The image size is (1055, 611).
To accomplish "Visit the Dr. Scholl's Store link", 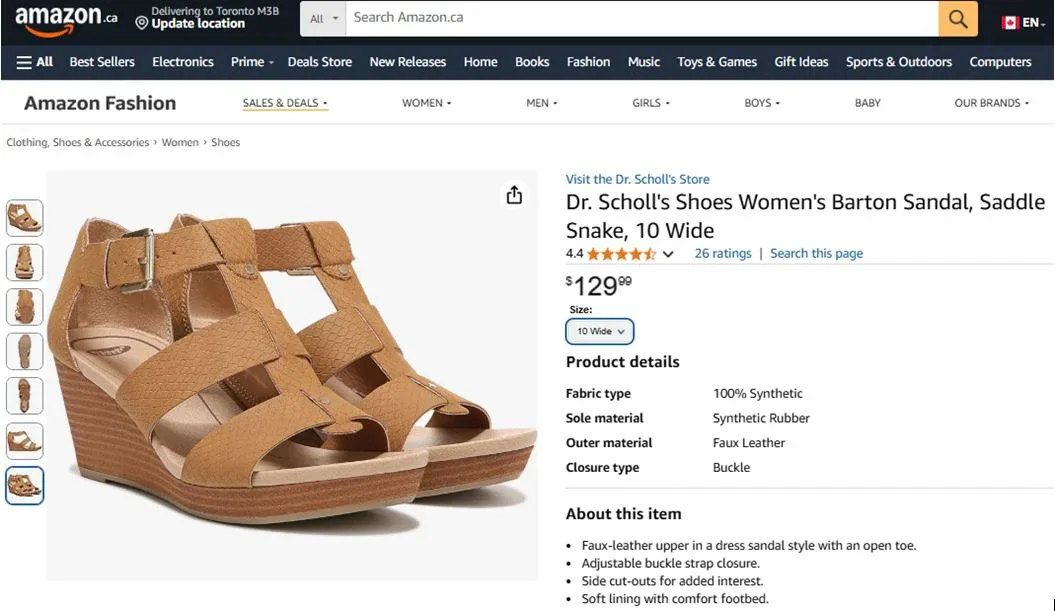I will tap(638, 179).
